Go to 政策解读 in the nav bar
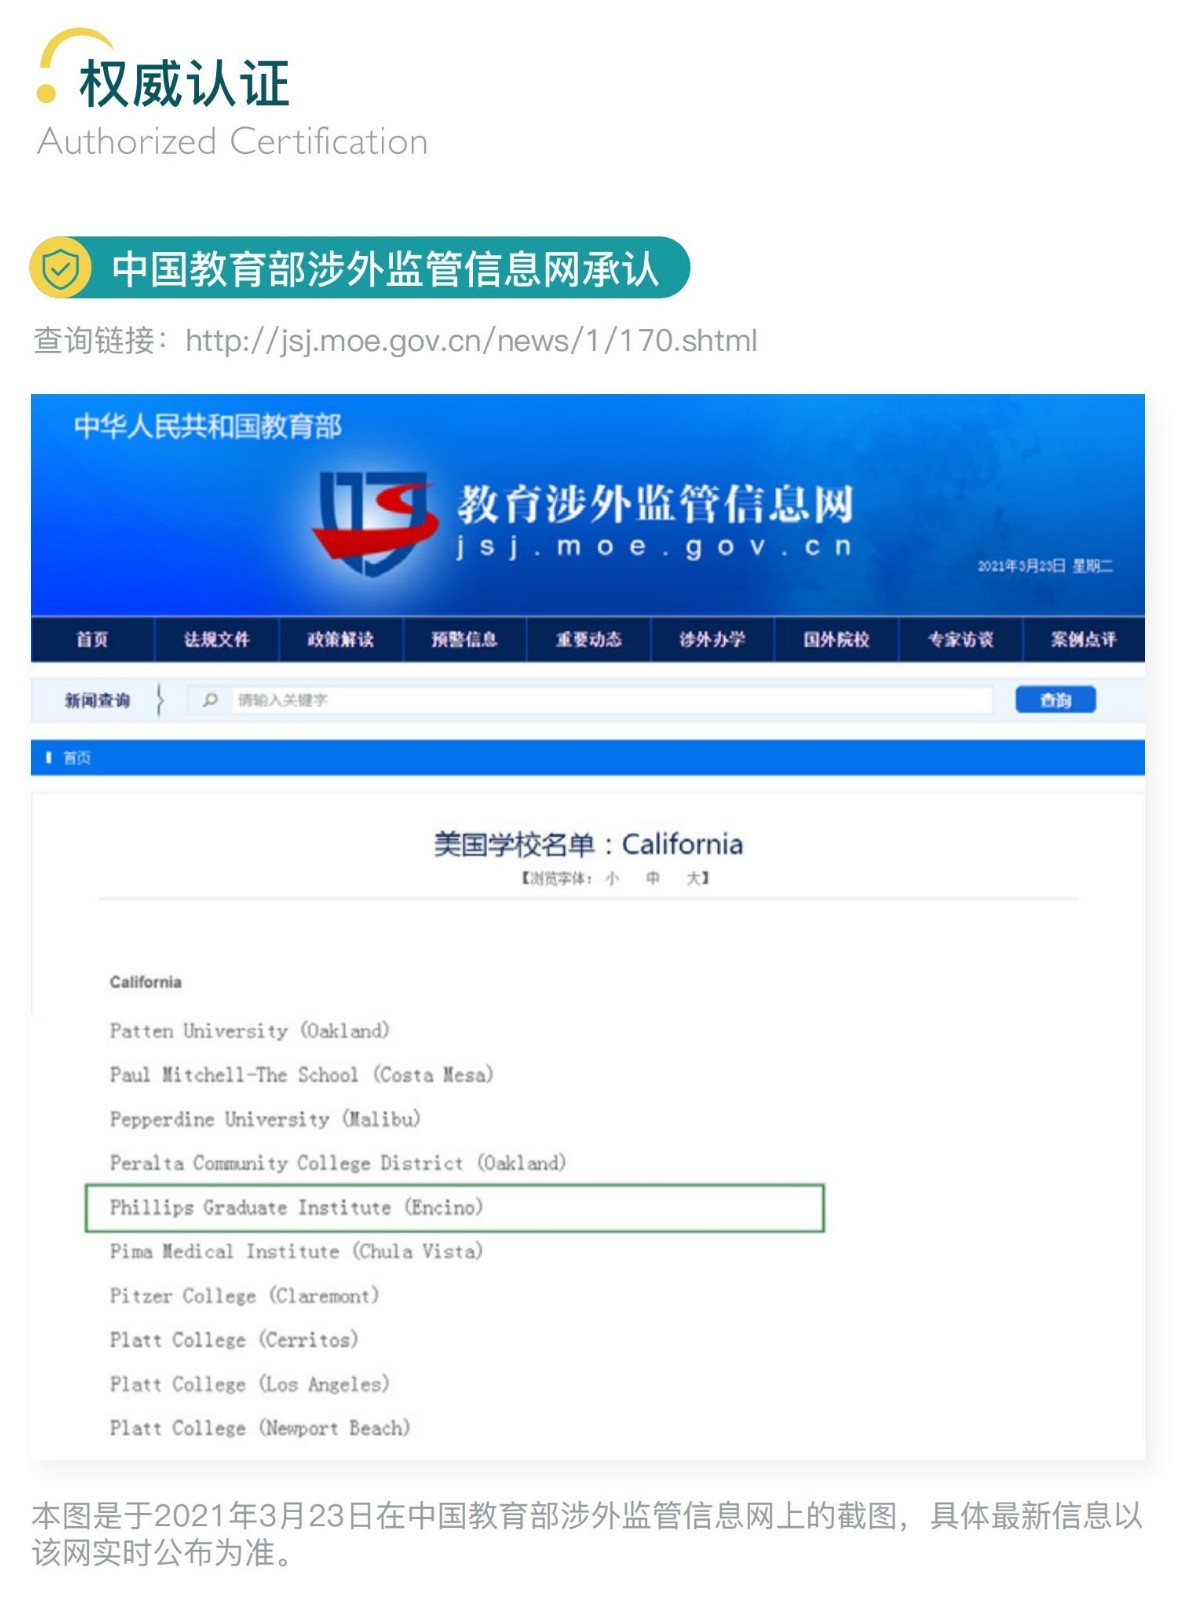 [340, 639]
